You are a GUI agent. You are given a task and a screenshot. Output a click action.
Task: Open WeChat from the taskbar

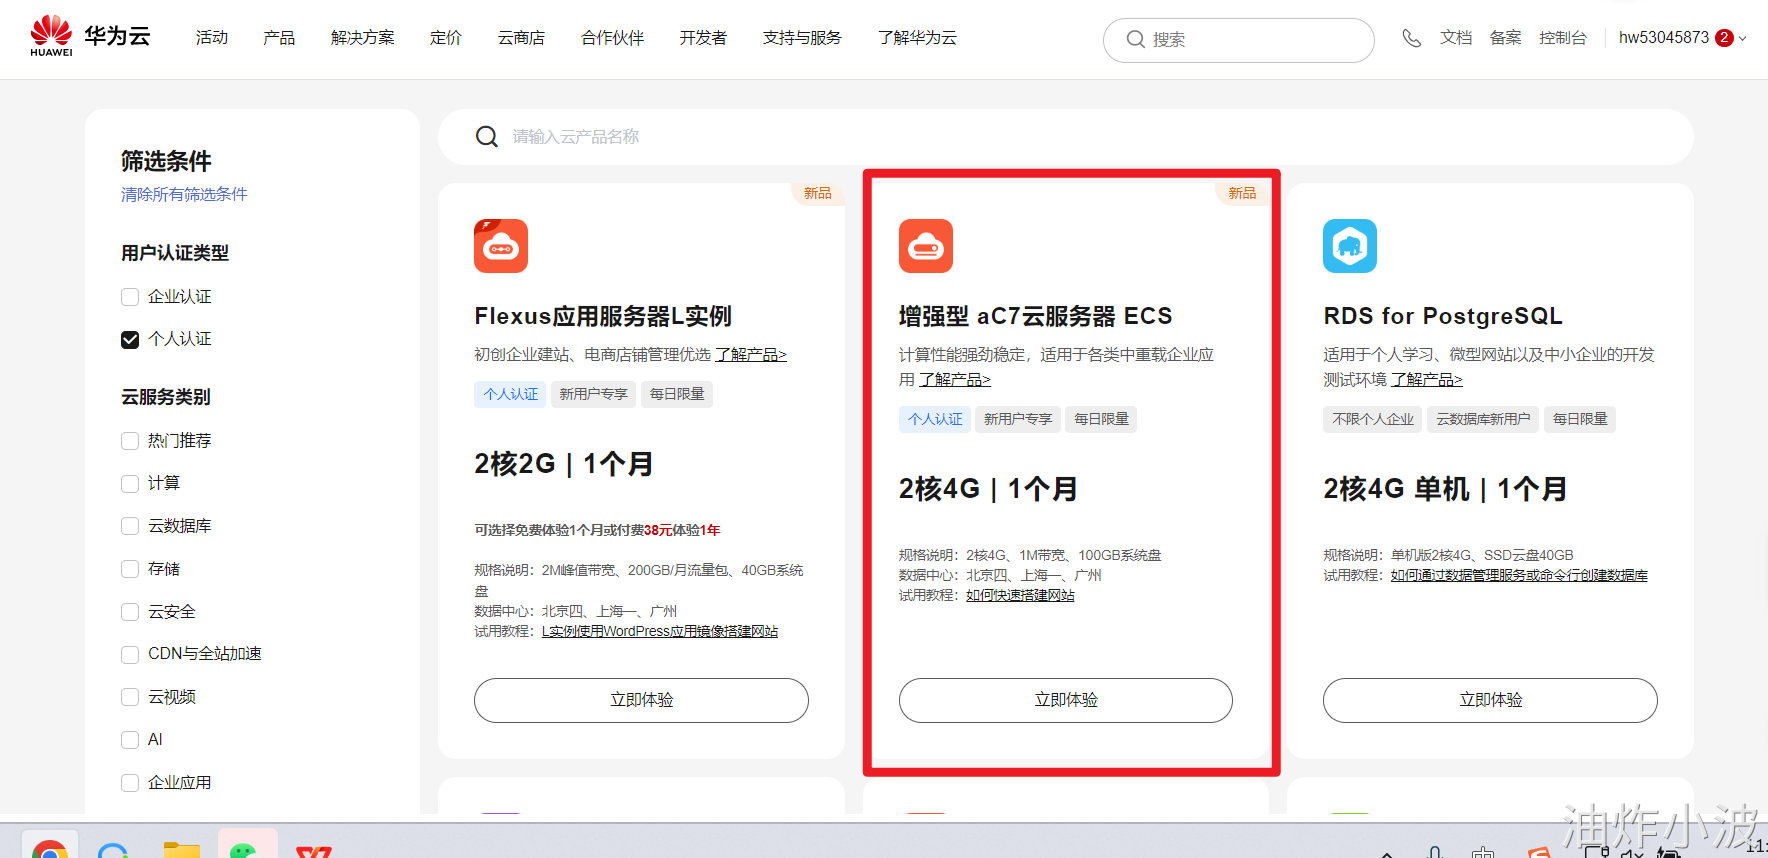click(246, 847)
